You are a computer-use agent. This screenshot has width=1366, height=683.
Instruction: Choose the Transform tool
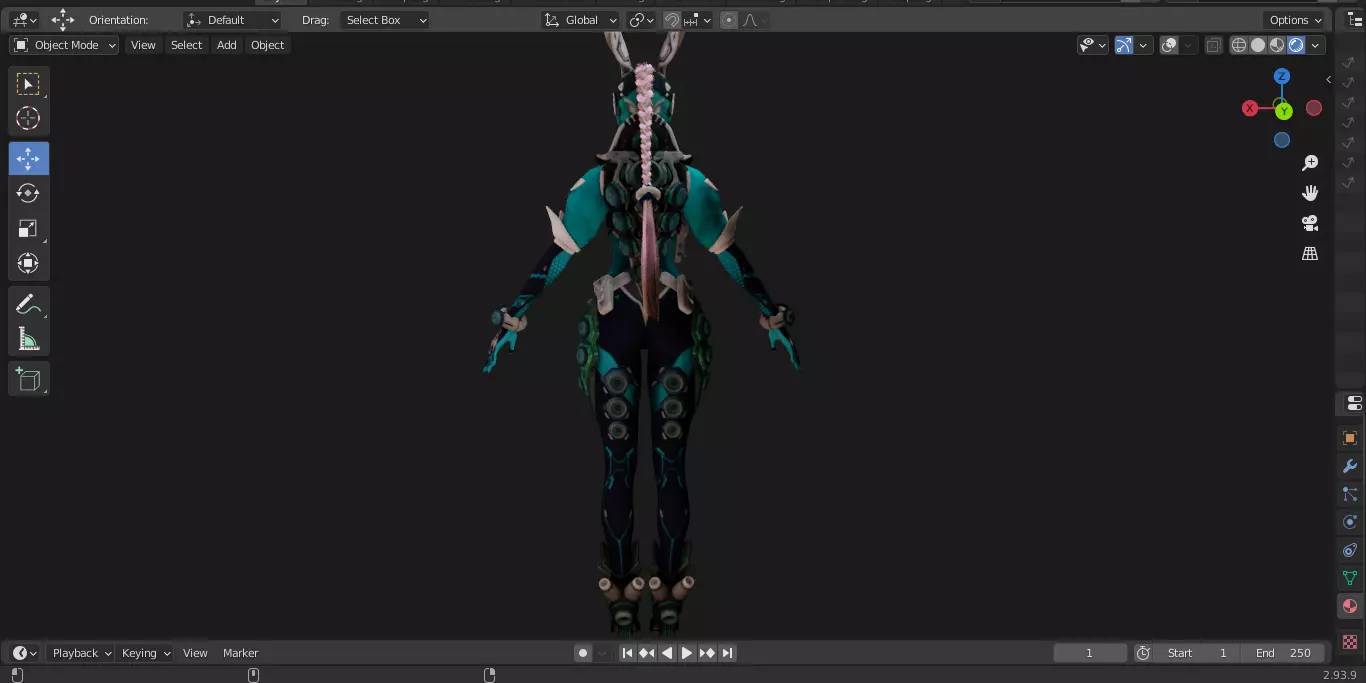click(x=28, y=263)
